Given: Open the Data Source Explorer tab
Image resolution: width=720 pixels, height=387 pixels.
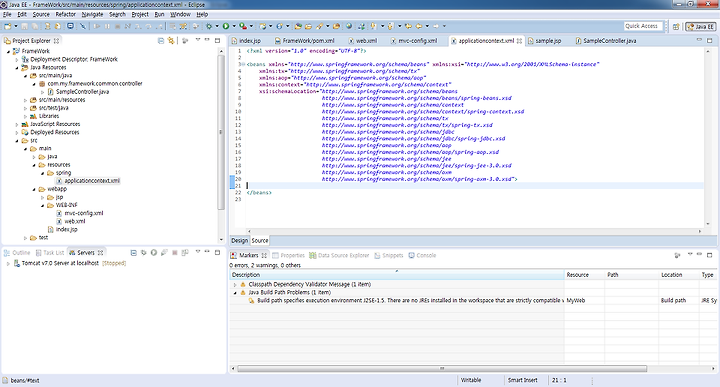Looking at the screenshot, I should [339, 255].
